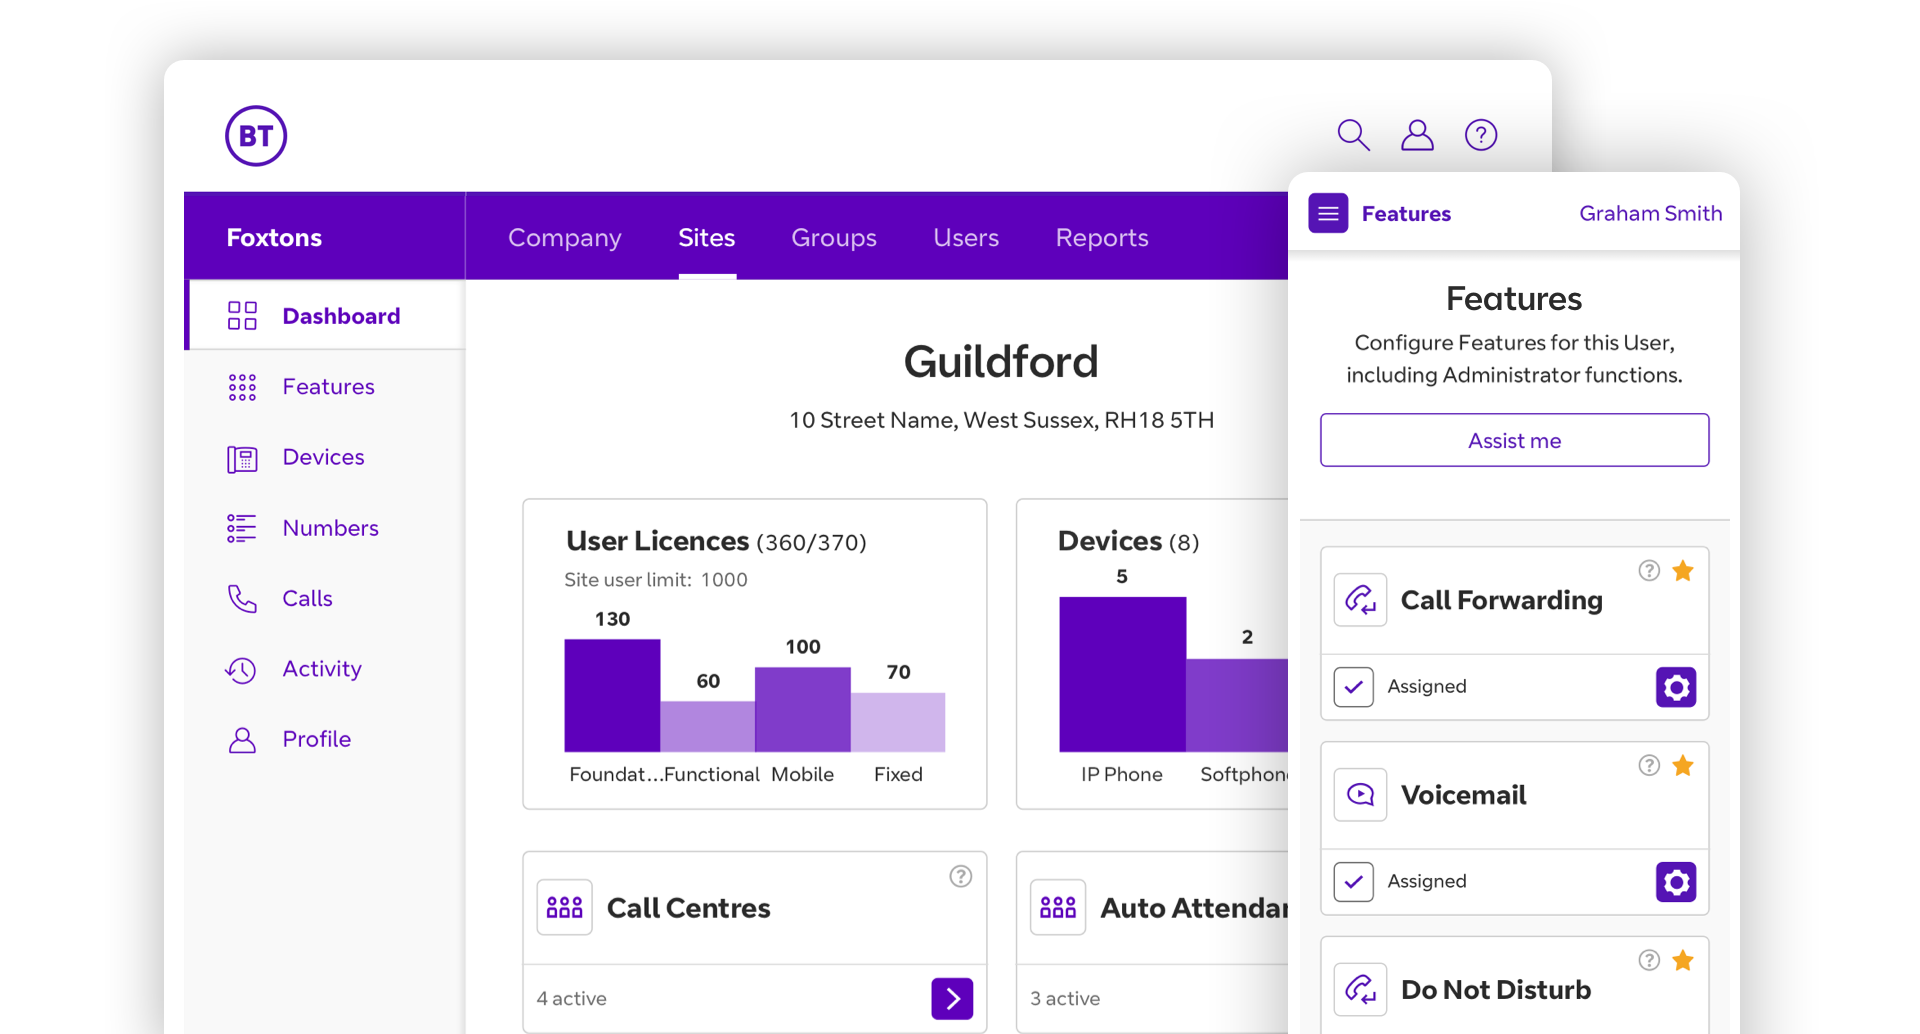Click the Features dots icon in sidebar

coord(242,387)
